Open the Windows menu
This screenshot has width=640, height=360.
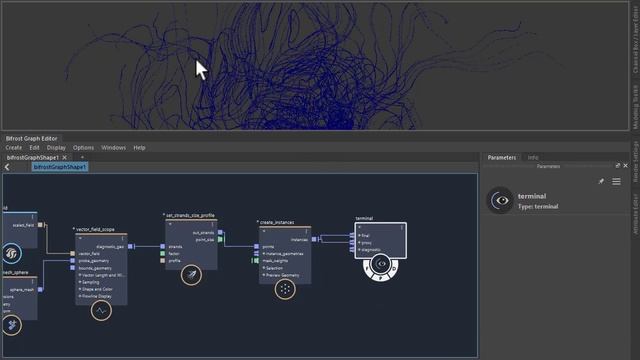point(113,147)
